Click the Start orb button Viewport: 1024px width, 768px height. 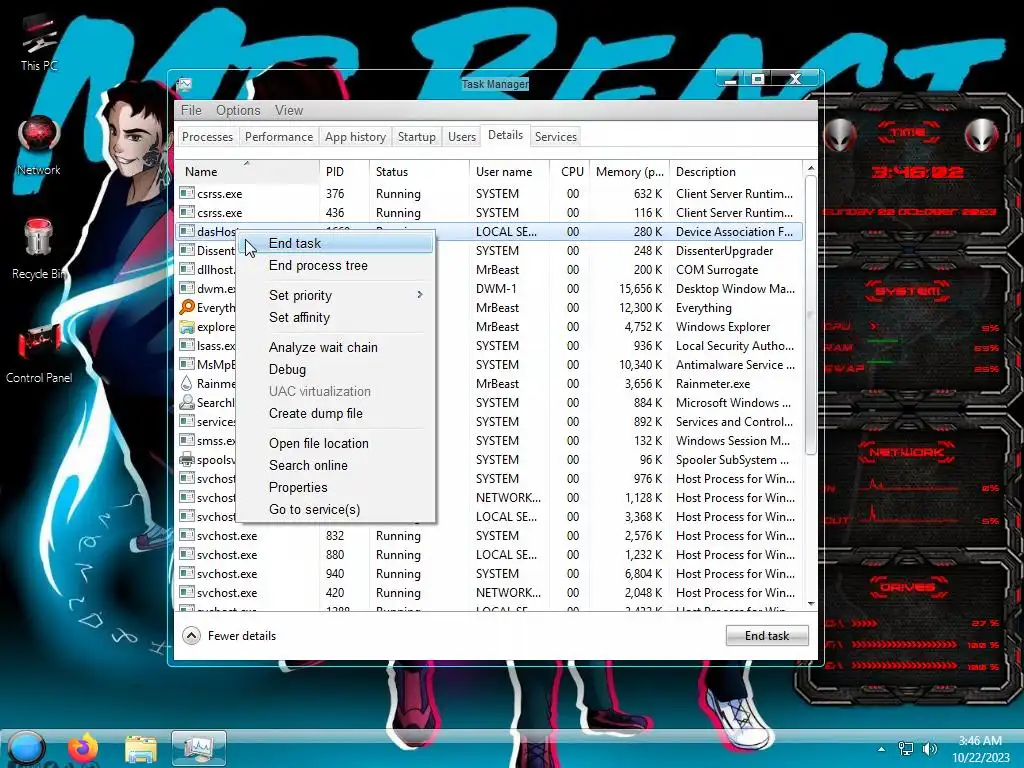click(x=27, y=748)
